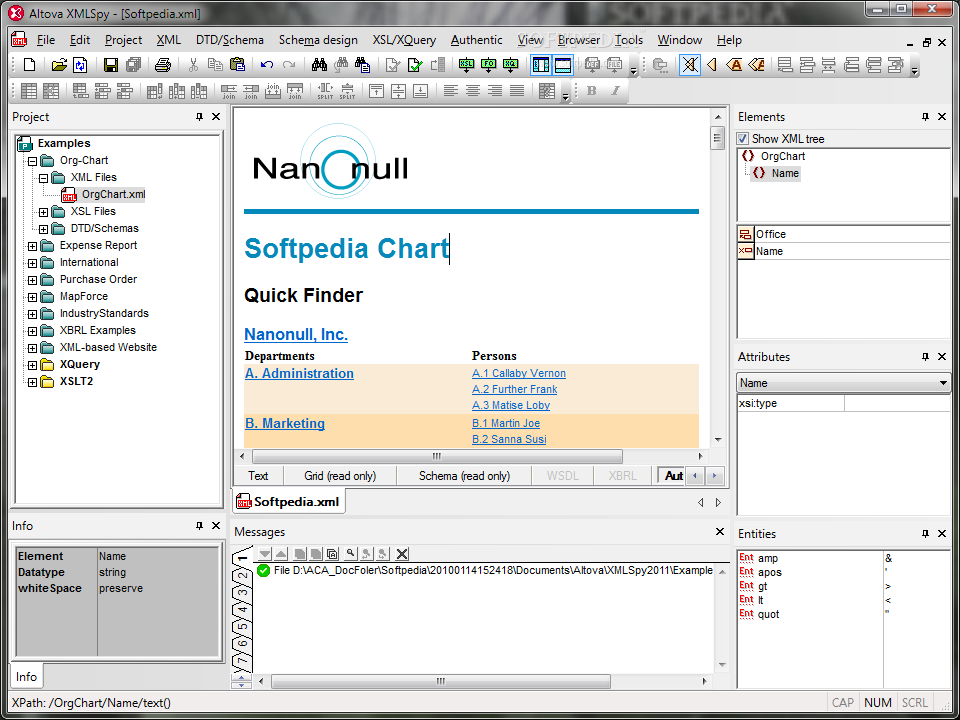This screenshot has height=720, width=960.
Task: Pin the Entities panel
Action: point(926,533)
